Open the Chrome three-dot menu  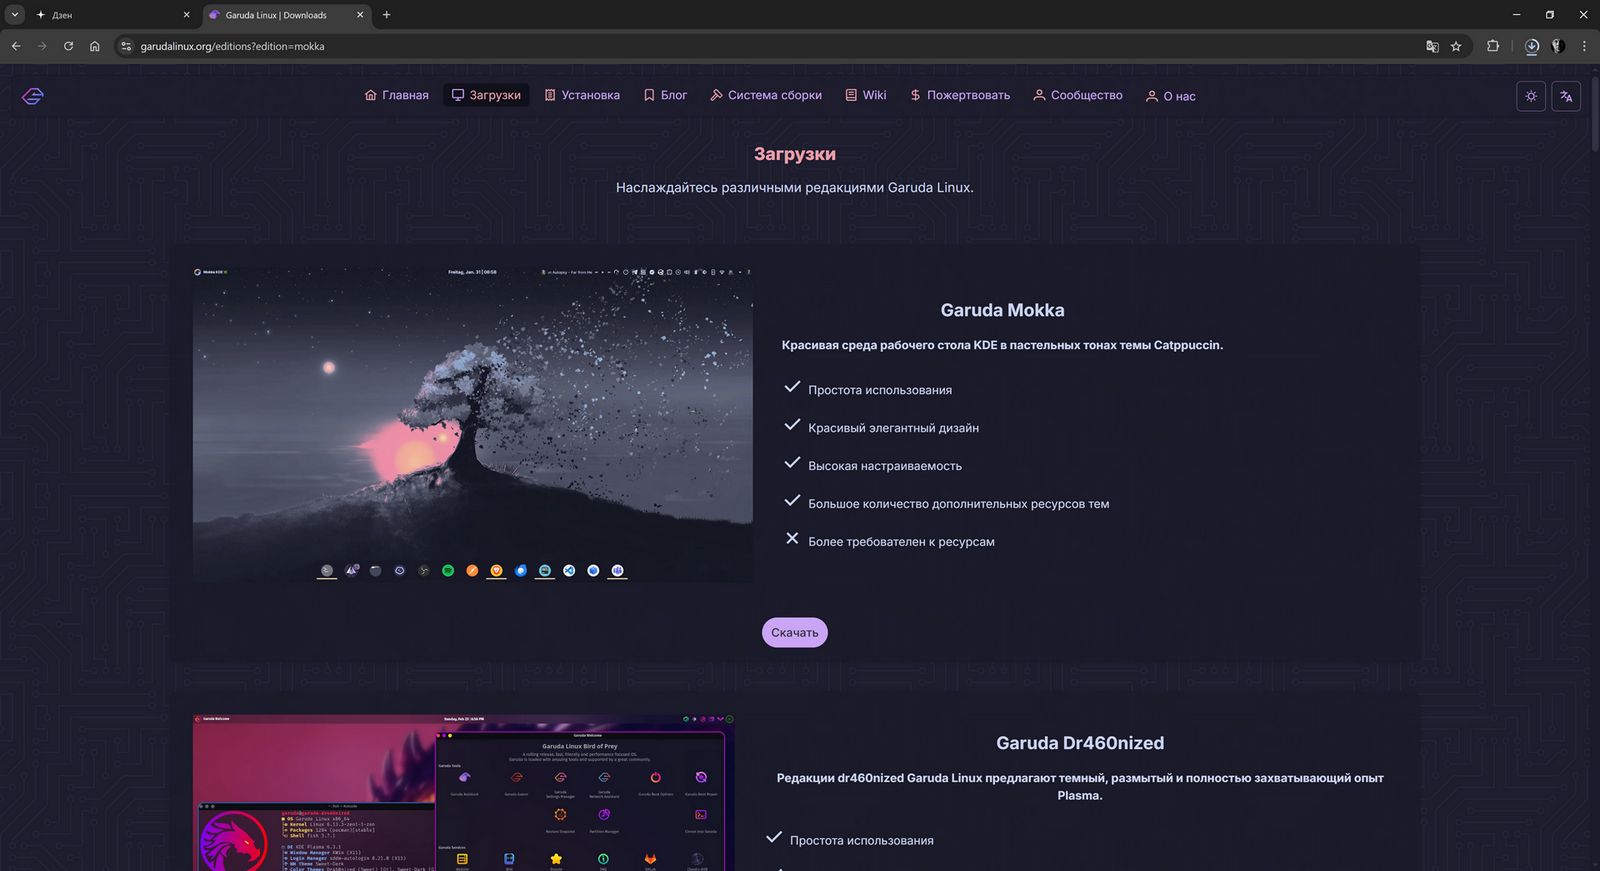click(1584, 46)
